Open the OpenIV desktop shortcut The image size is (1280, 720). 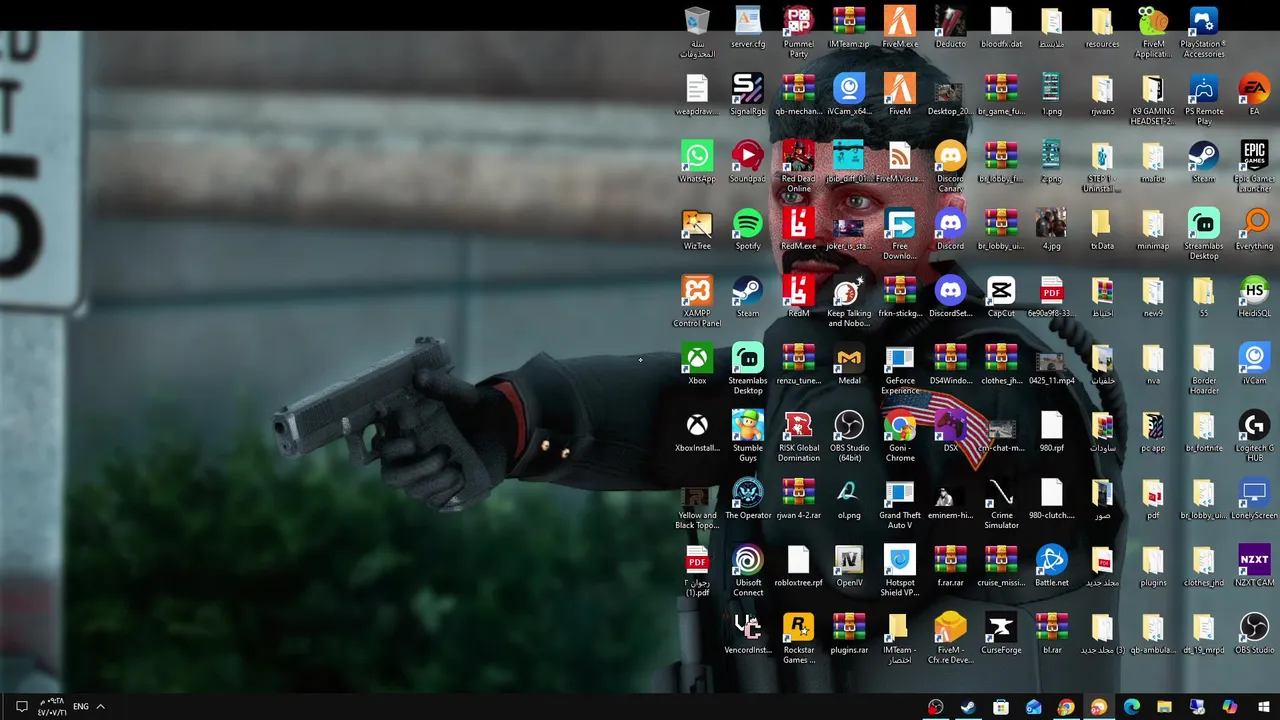click(849, 565)
